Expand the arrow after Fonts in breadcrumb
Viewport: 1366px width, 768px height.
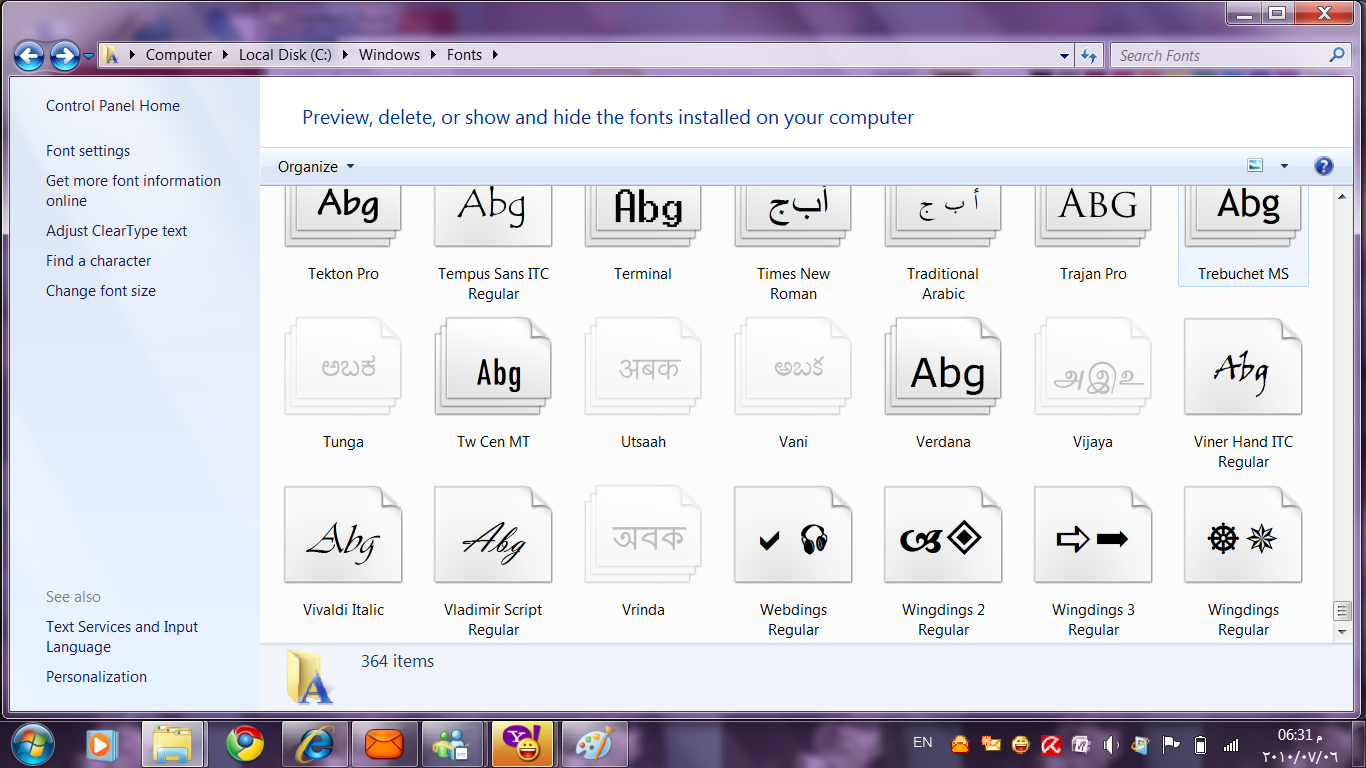click(x=495, y=55)
